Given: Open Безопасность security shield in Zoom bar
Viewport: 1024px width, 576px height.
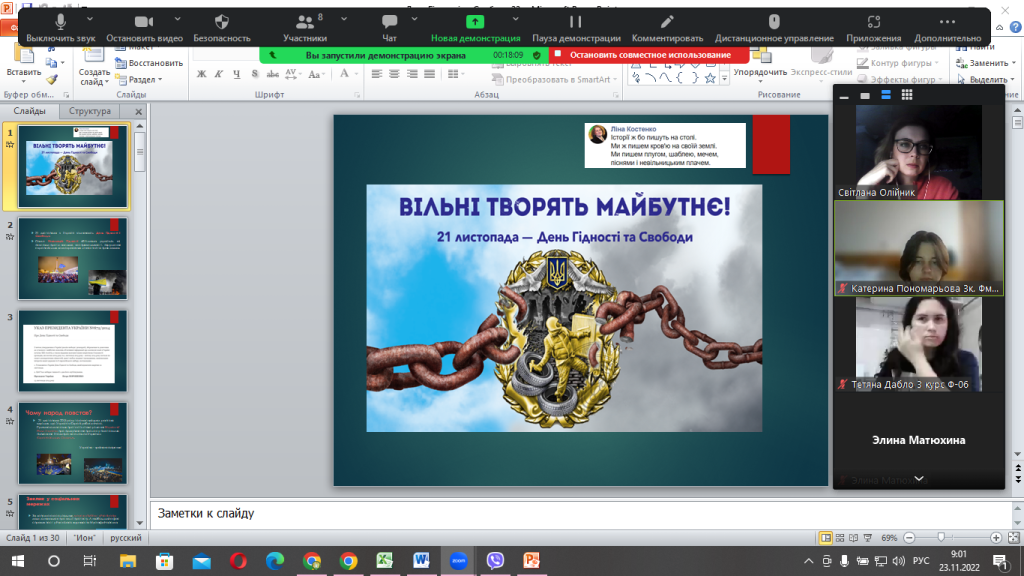Looking at the screenshot, I should (x=221, y=22).
